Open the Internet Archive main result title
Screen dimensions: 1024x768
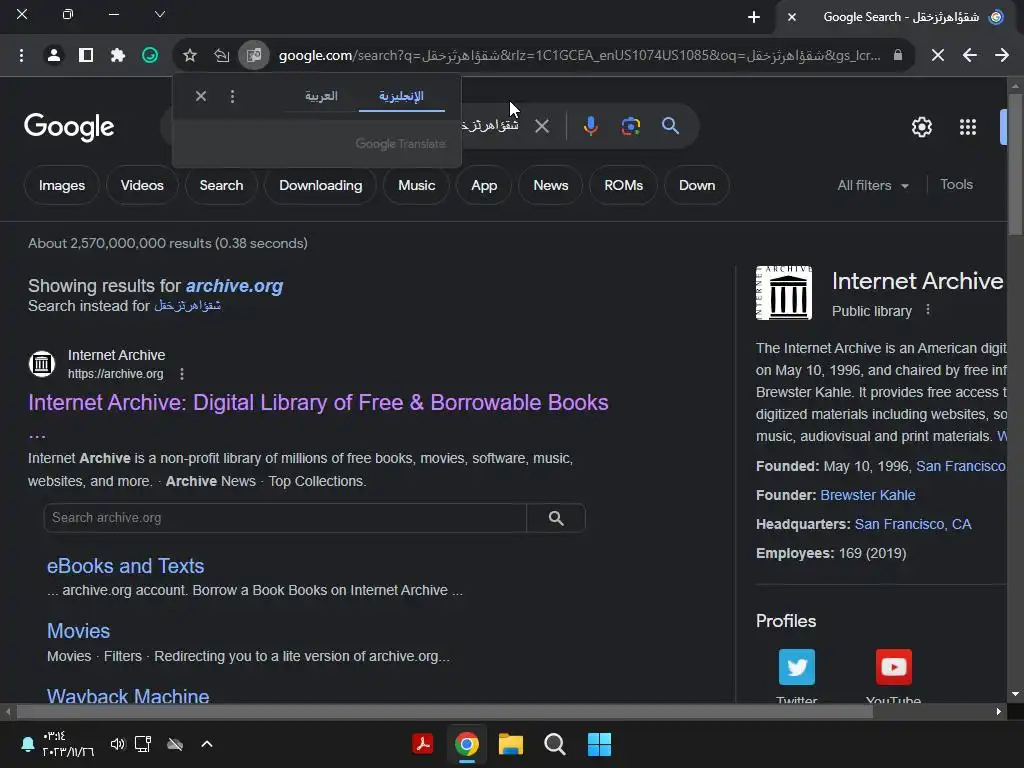[x=318, y=402]
